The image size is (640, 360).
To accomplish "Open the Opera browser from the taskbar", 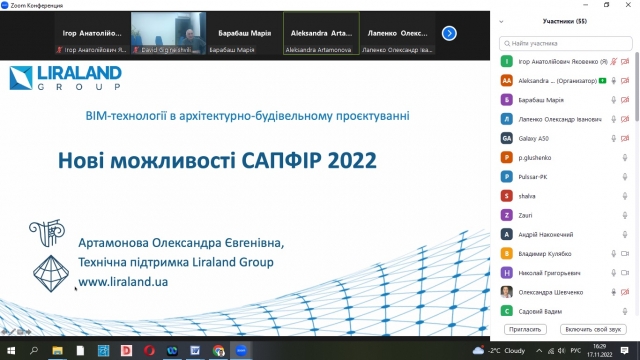I will (x=149, y=351).
